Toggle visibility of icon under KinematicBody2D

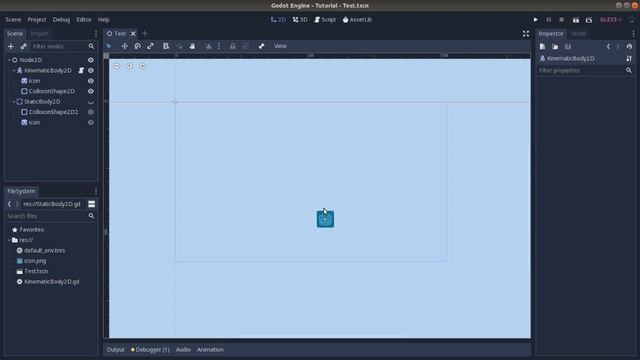click(x=91, y=81)
